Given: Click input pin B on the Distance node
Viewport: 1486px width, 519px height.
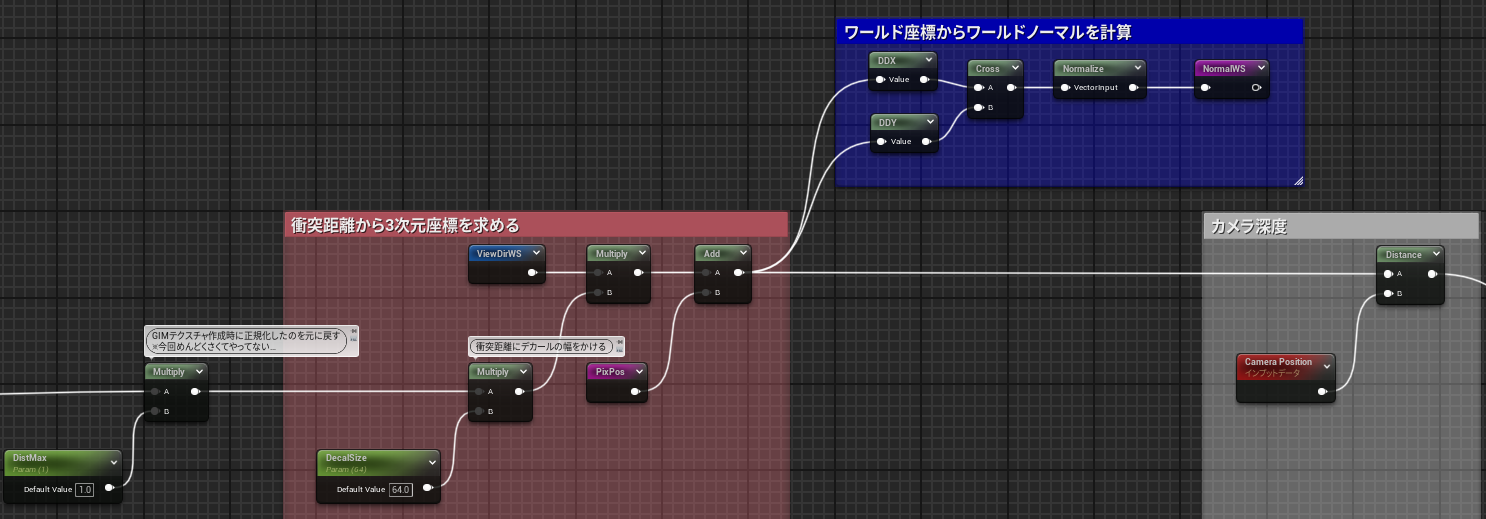Looking at the screenshot, I should point(1388,293).
